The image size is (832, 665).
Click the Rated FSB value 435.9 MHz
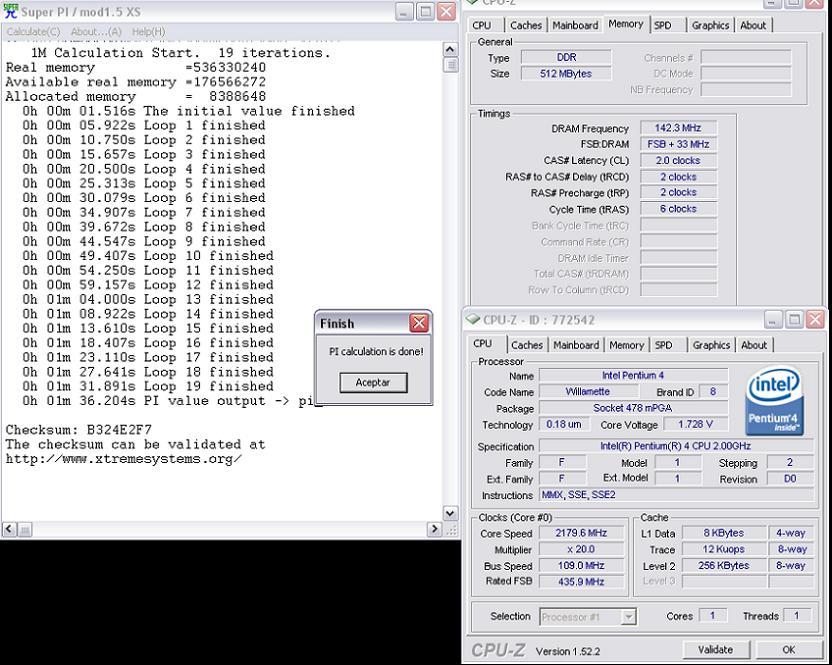pos(581,582)
